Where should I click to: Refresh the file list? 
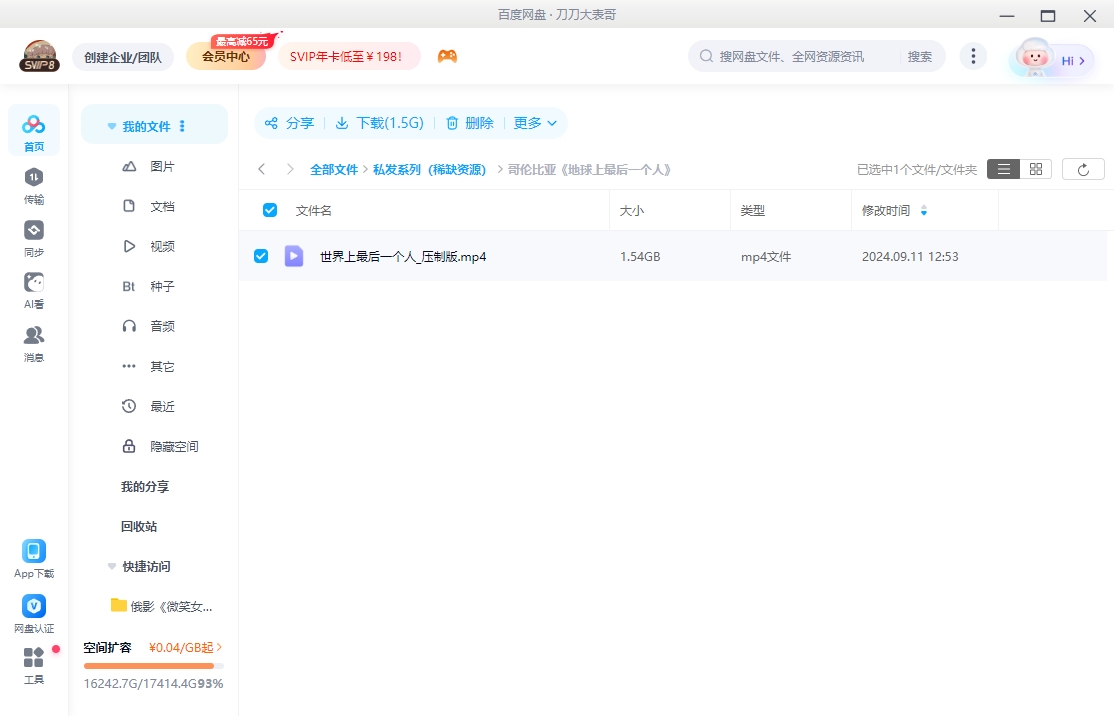coord(1083,168)
